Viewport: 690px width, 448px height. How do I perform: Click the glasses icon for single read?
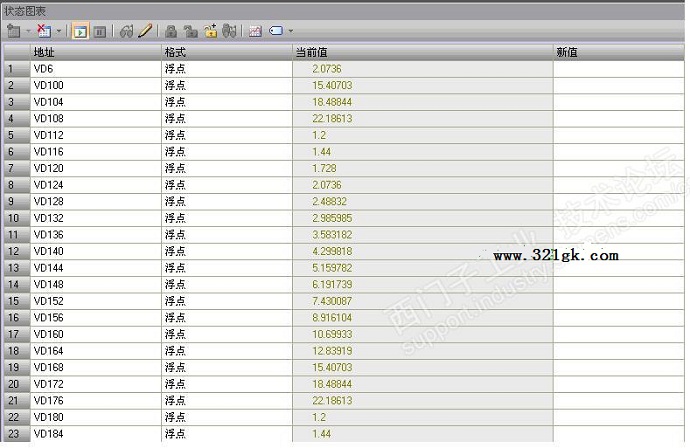pyautogui.click(x=126, y=31)
